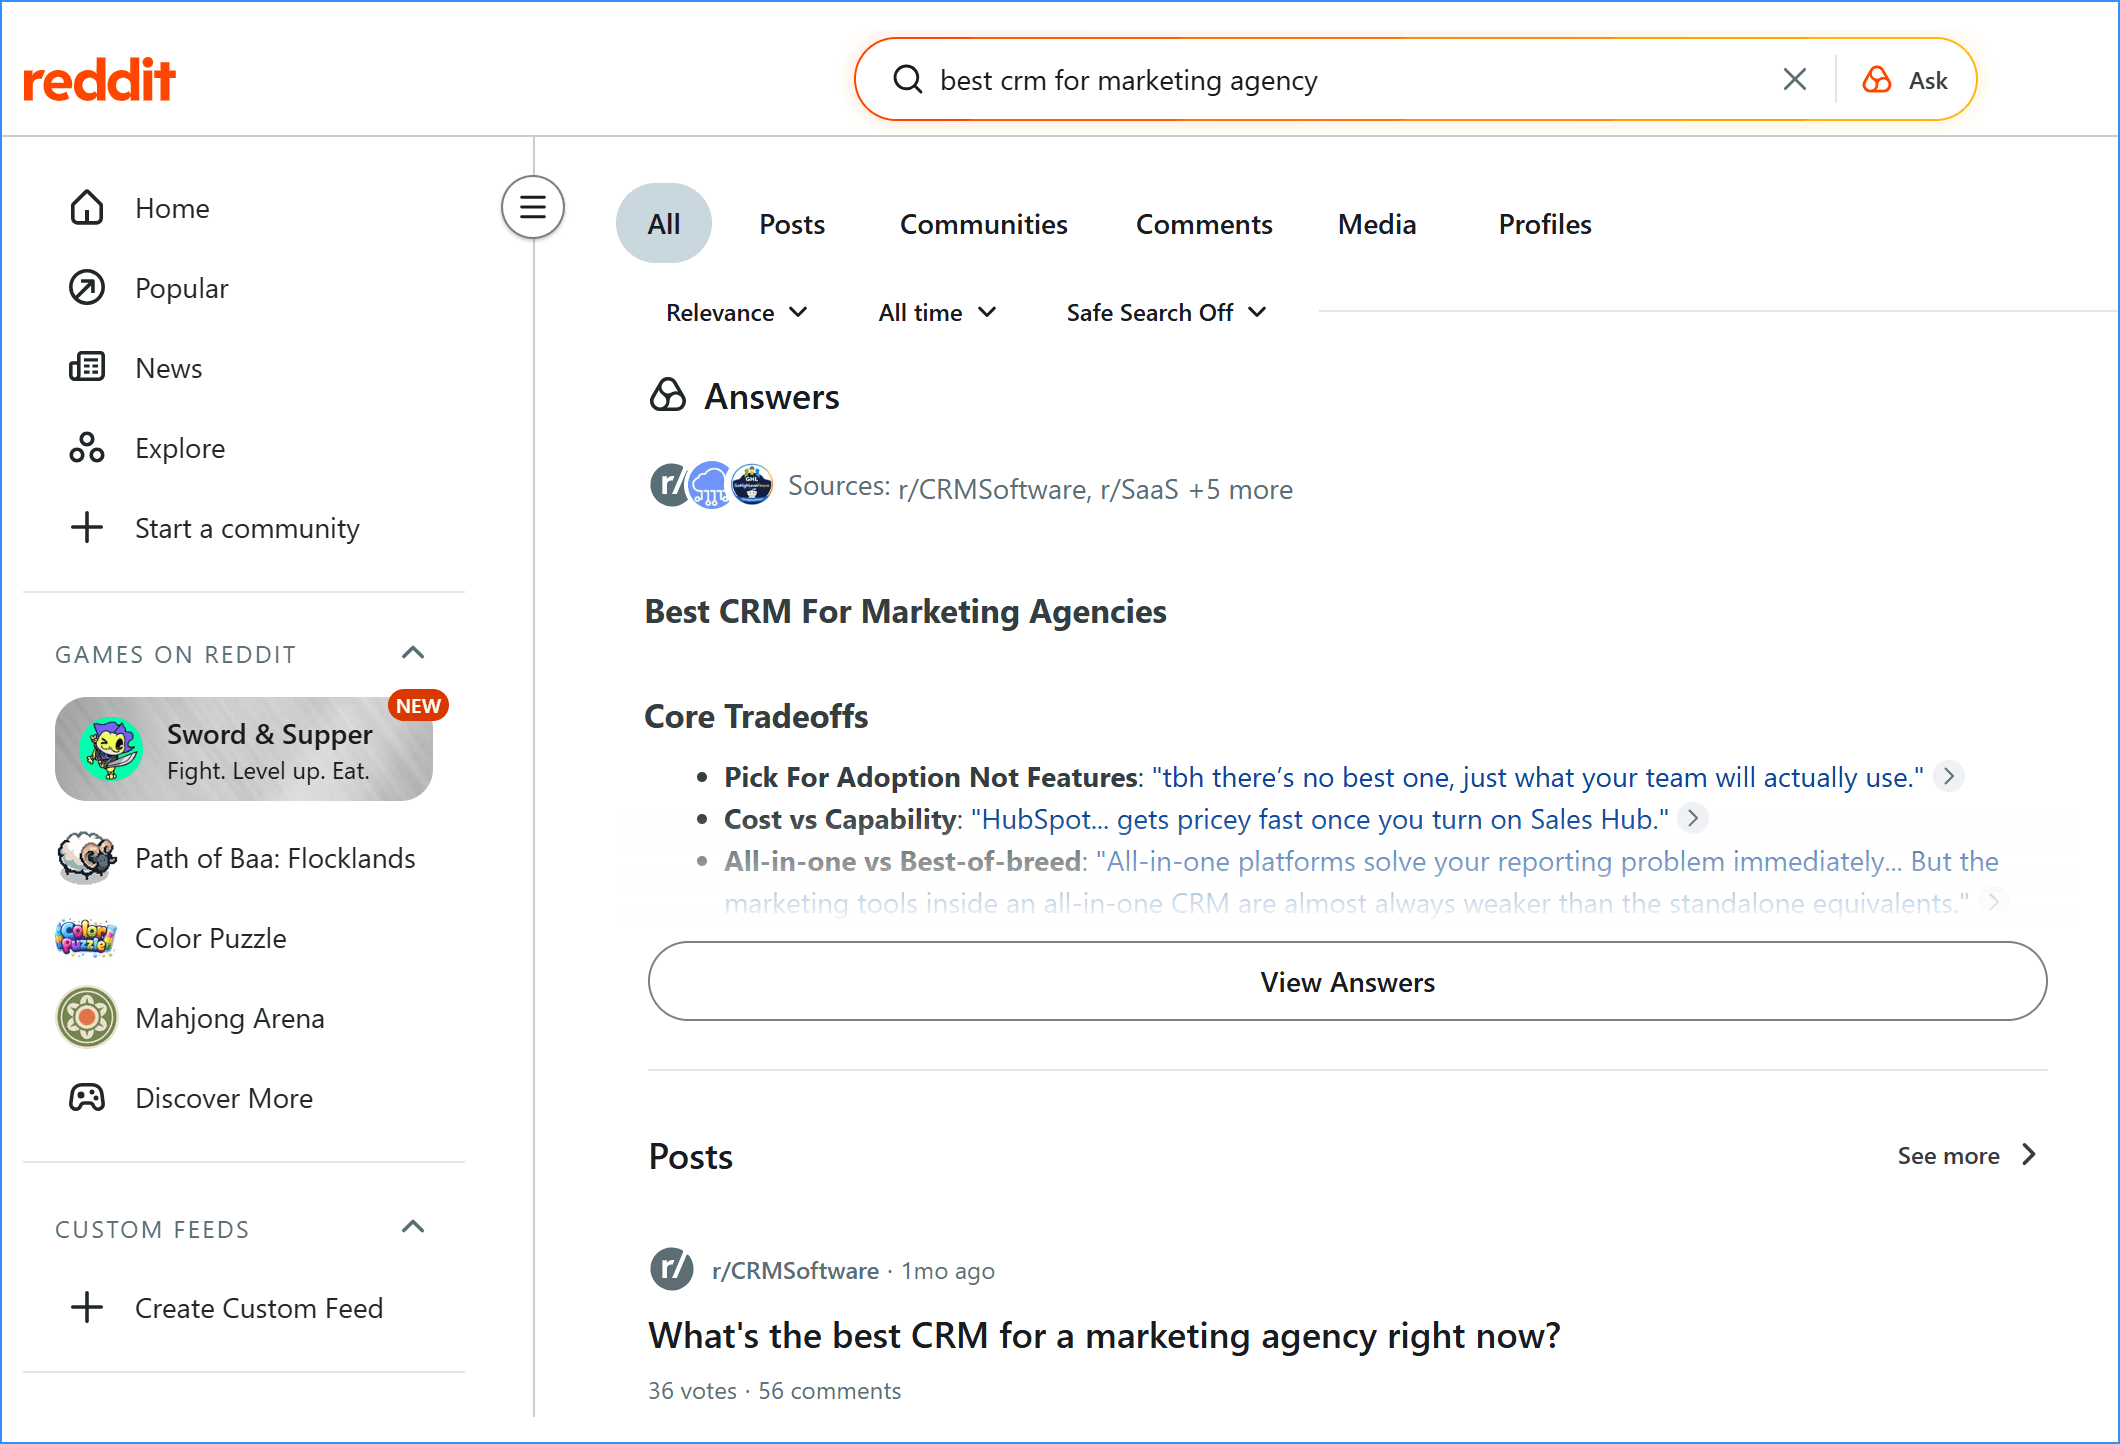Collapse sidebar with the hamburger button

533,208
